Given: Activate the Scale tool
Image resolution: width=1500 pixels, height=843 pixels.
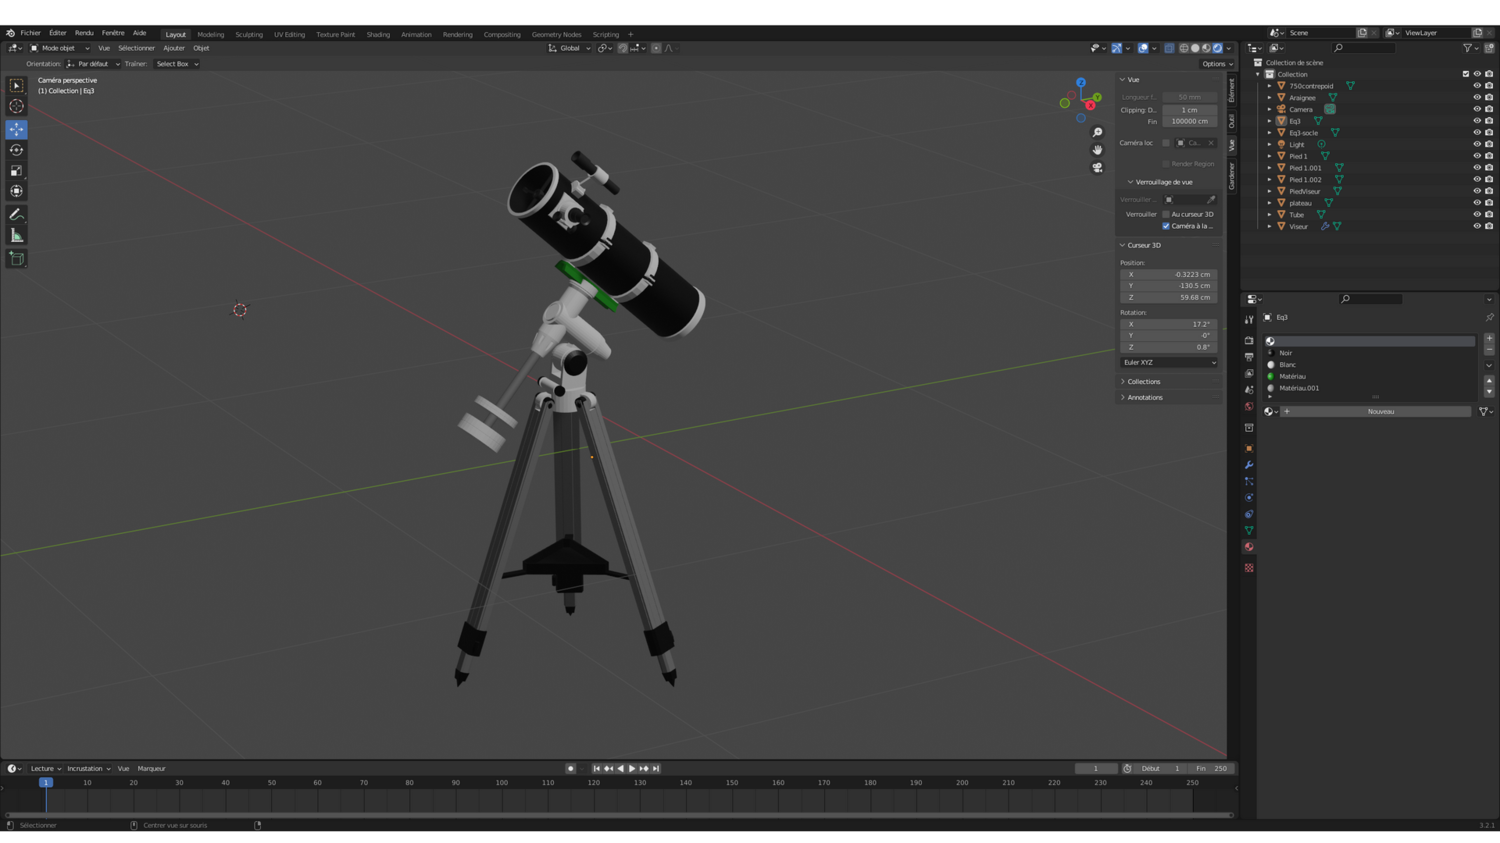Looking at the screenshot, I should pos(16,171).
